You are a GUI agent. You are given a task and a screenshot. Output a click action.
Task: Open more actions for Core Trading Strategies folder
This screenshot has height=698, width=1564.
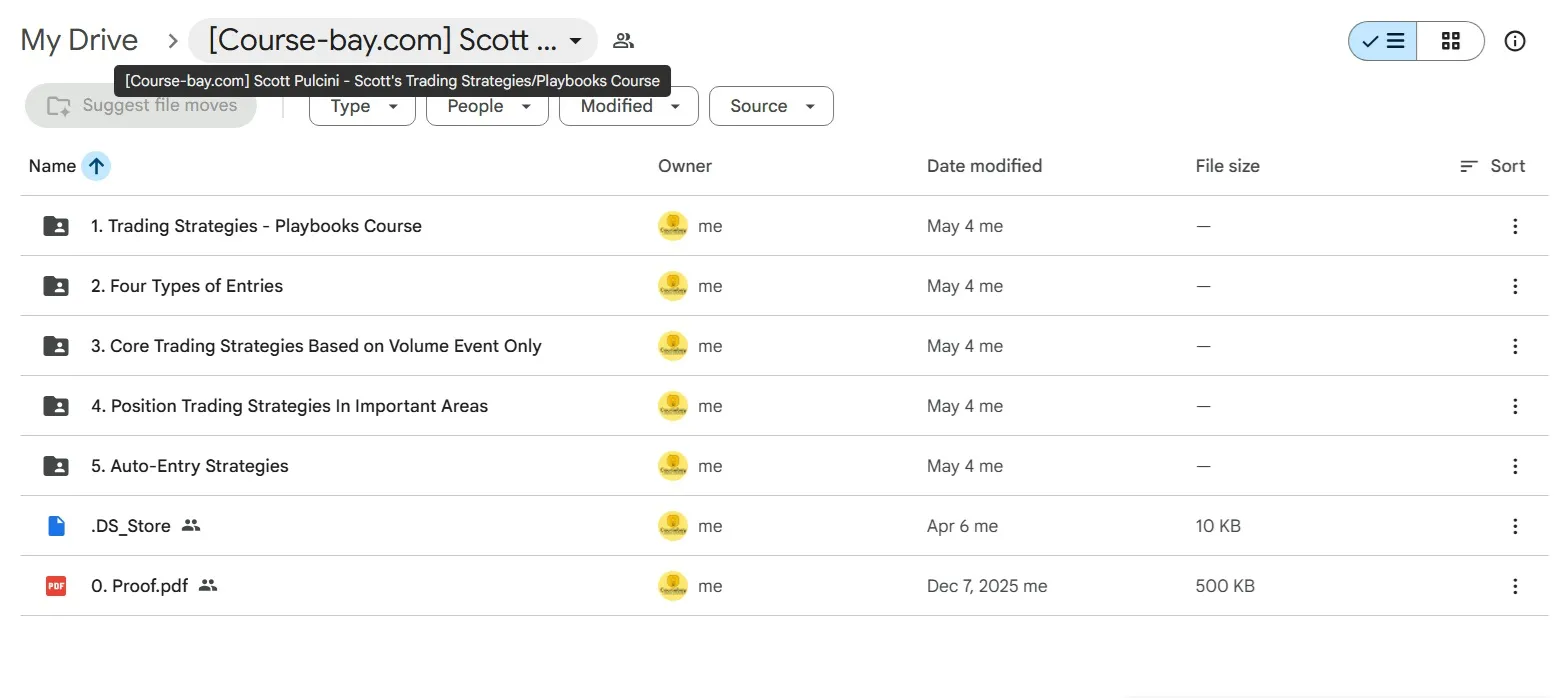pyautogui.click(x=1515, y=346)
